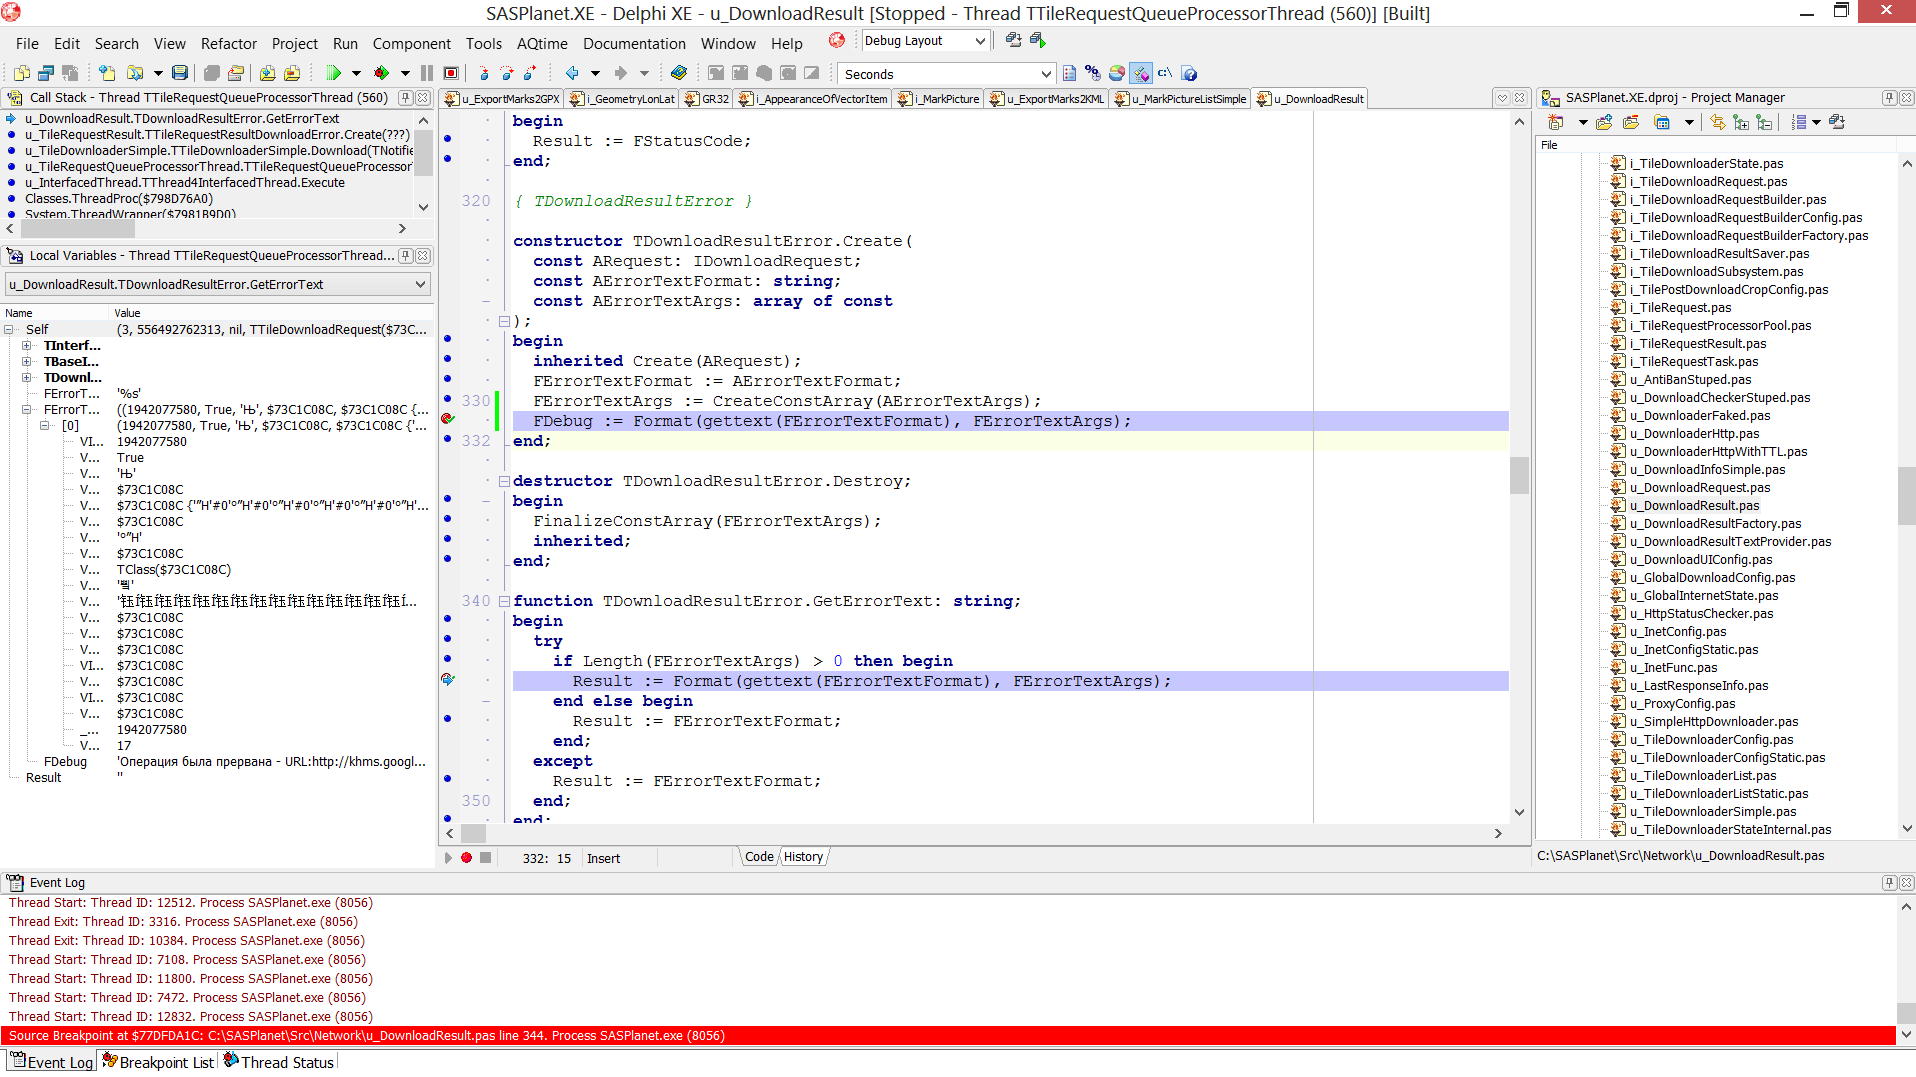Click the help icon next to Seconds dropdown
1916x1077 pixels.
1189,73
